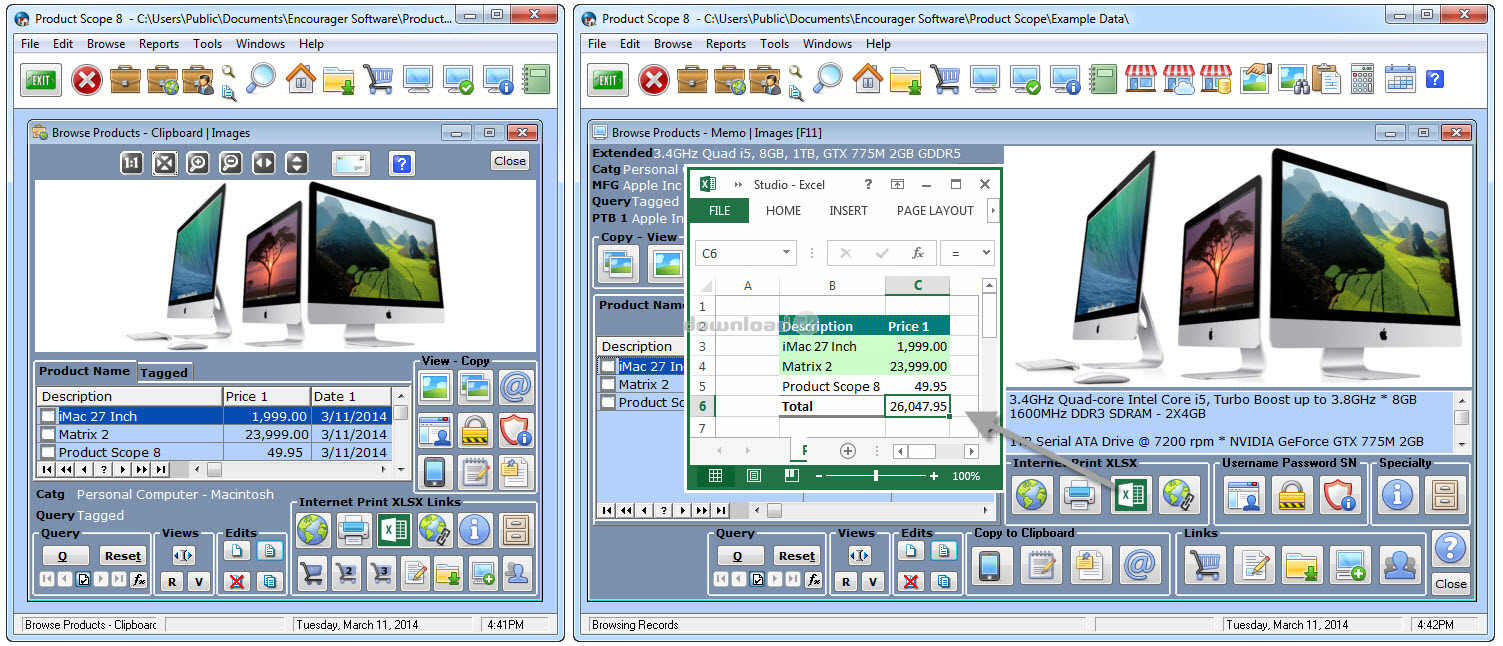Click printer icon in Memo window's Internet Print XLSX
The width and height of the screenshot is (1503, 646).
click(x=1081, y=494)
